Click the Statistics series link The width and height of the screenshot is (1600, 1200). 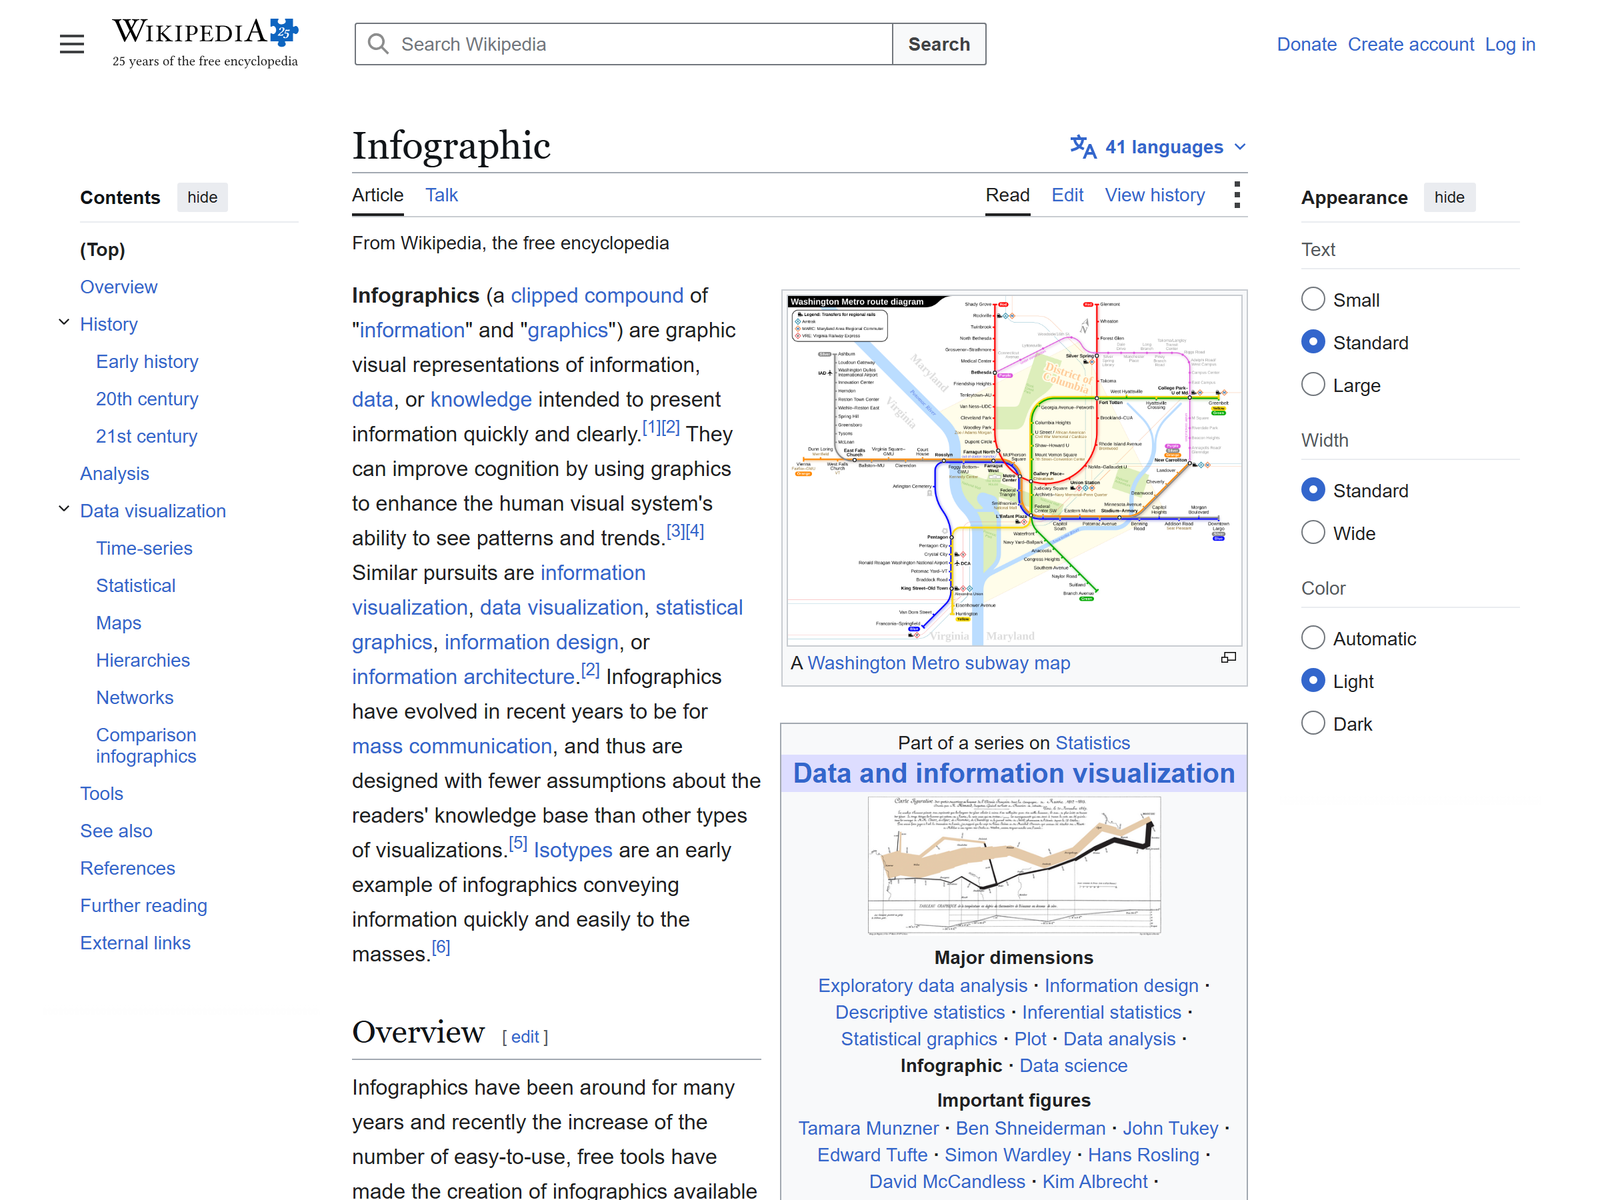[x=1092, y=743]
